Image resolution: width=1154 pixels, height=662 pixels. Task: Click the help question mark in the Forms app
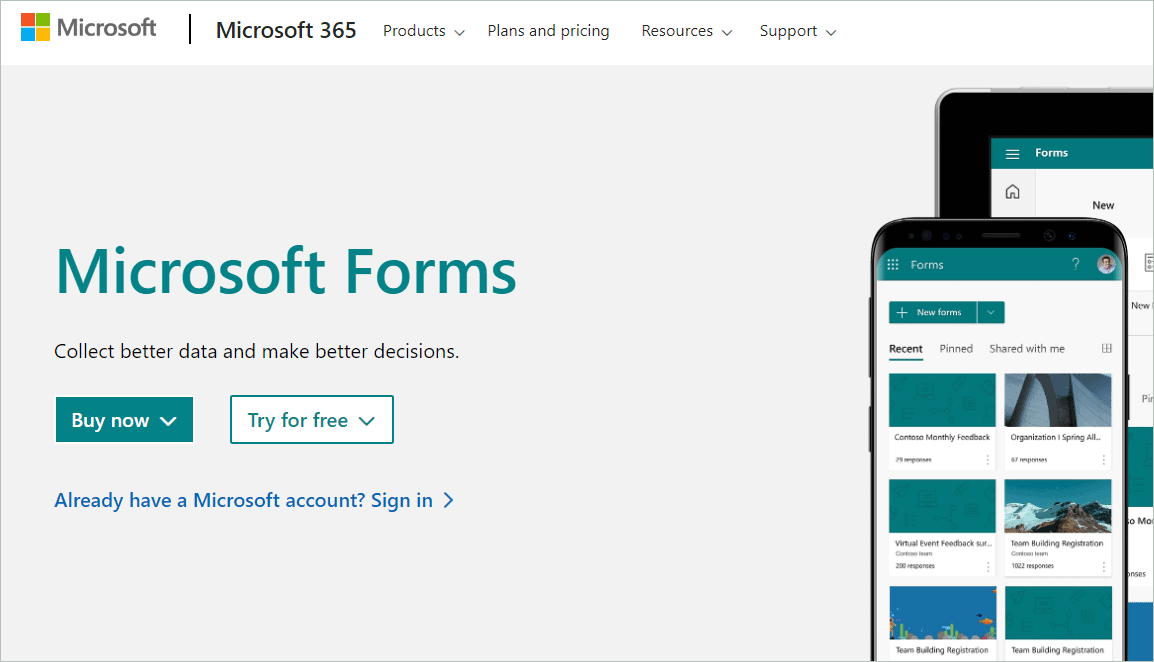tap(1075, 264)
